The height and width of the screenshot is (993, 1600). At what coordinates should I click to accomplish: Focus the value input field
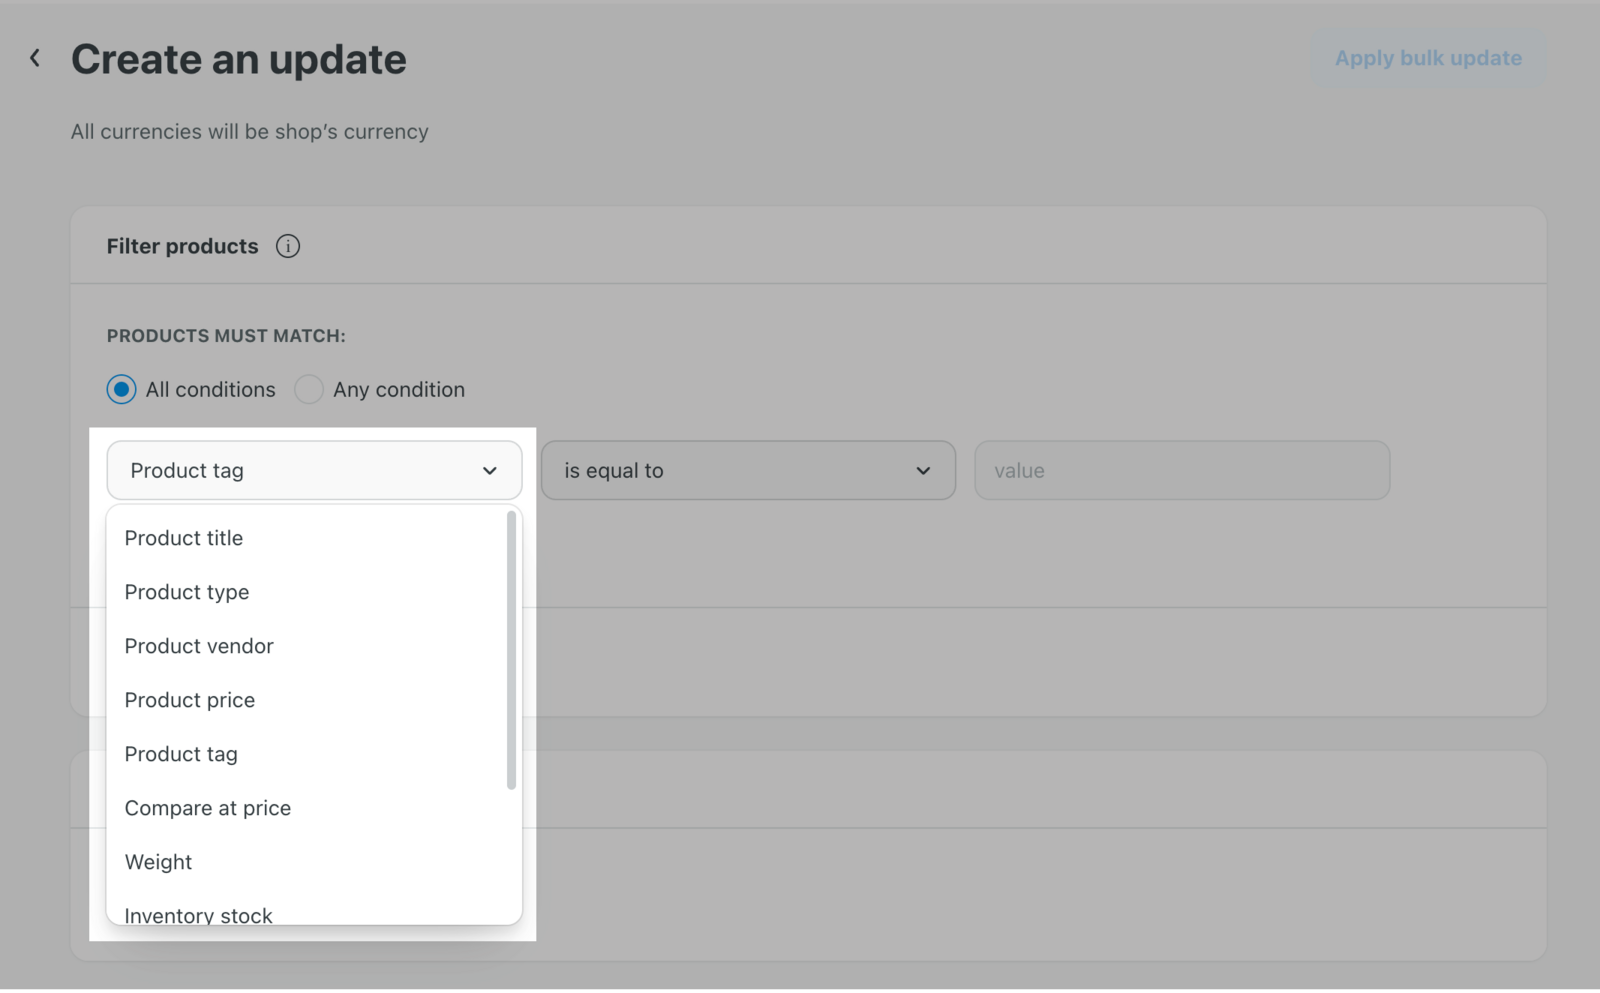[x=1182, y=470]
